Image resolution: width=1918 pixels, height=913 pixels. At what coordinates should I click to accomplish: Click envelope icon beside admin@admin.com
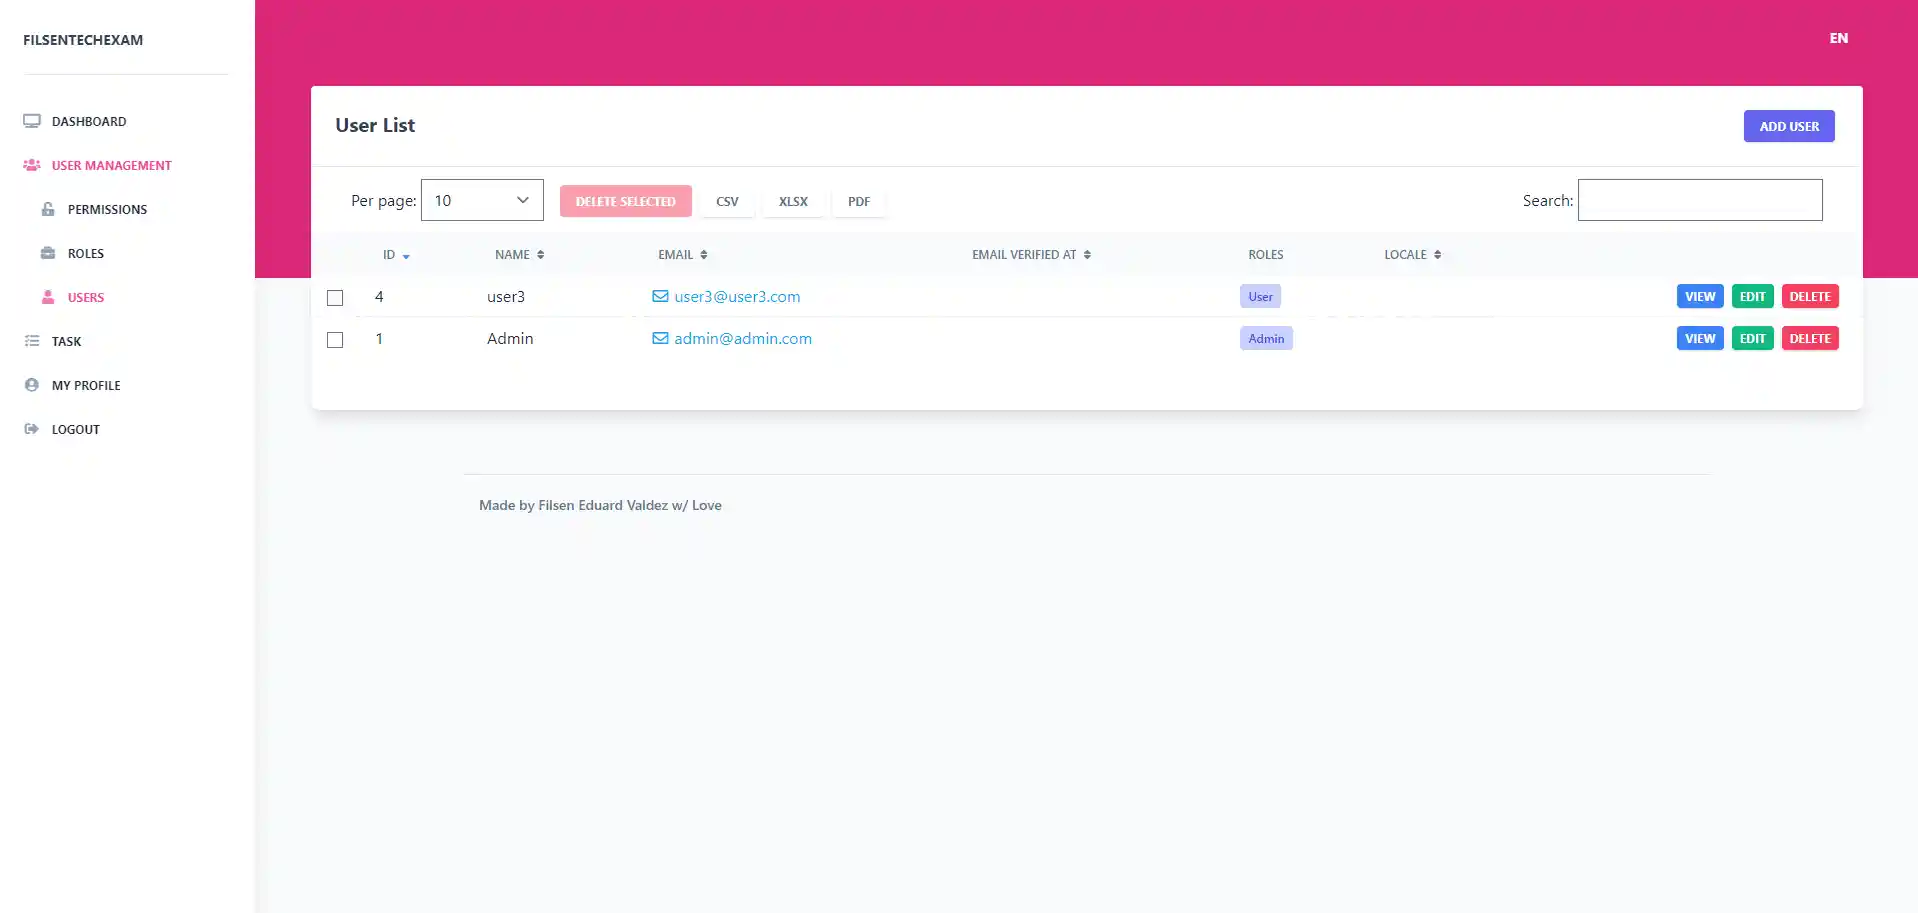pyautogui.click(x=660, y=338)
